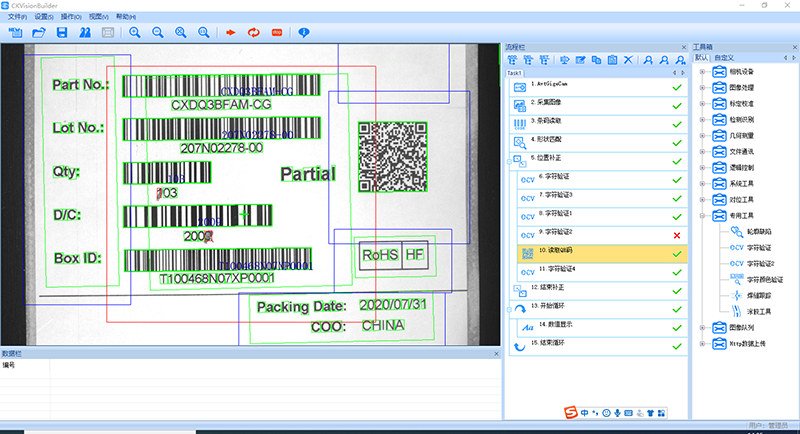Click the blue info bubble icon
800x434 pixels.
(x=304, y=33)
